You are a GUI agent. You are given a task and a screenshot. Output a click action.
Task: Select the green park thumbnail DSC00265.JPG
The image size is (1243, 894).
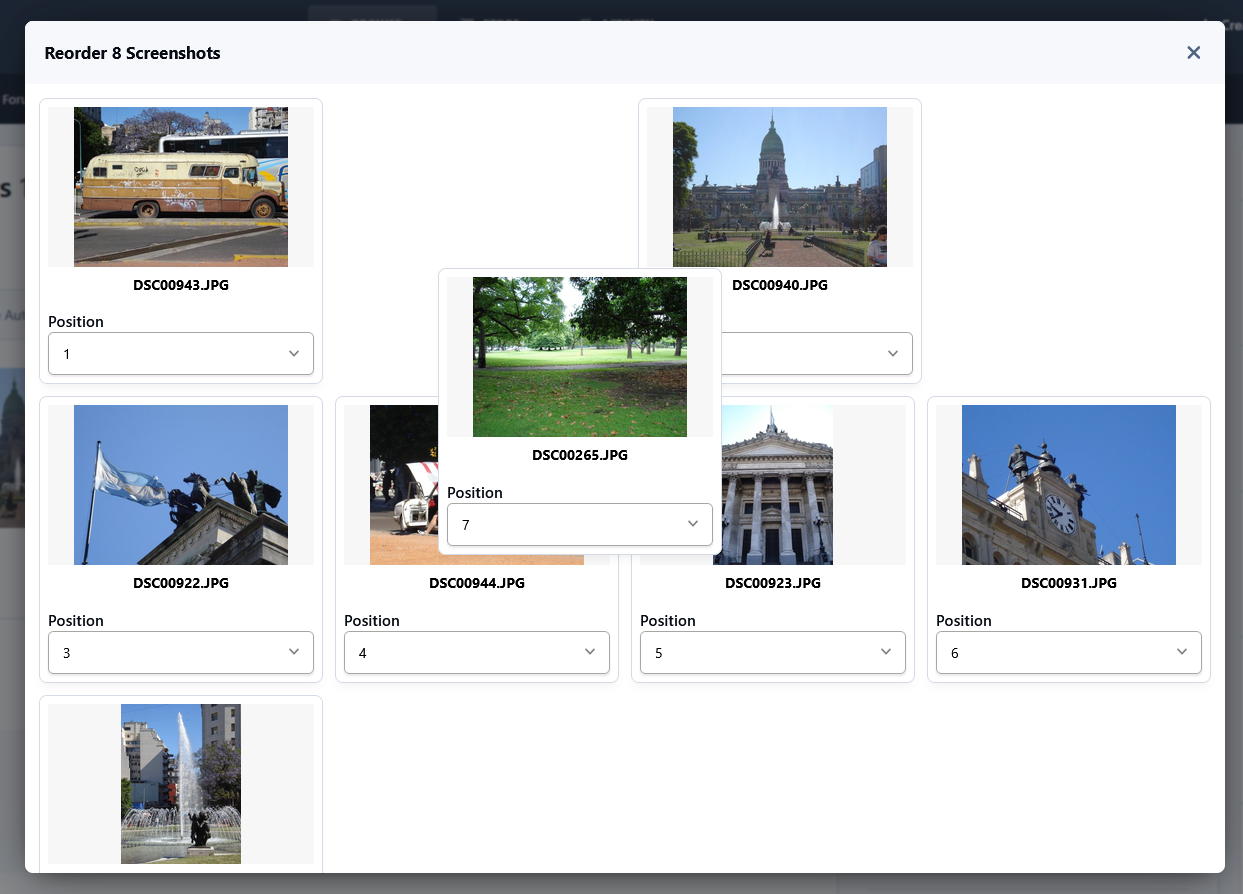(x=580, y=357)
